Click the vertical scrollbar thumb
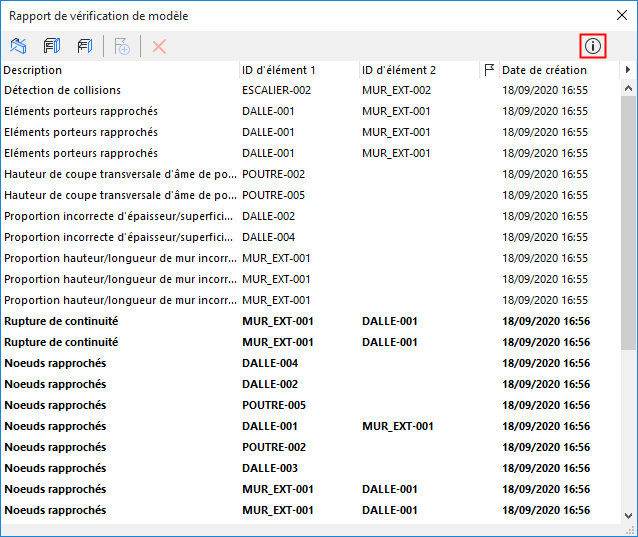 pyautogui.click(x=628, y=223)
